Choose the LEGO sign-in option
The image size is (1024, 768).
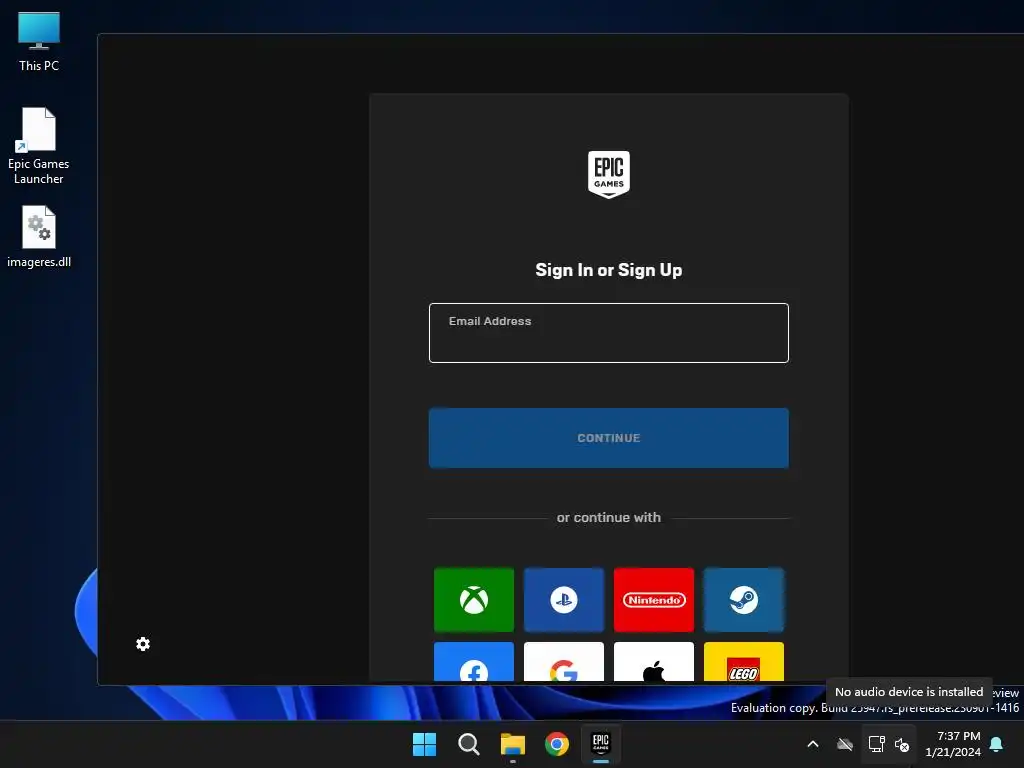point(744,662)
